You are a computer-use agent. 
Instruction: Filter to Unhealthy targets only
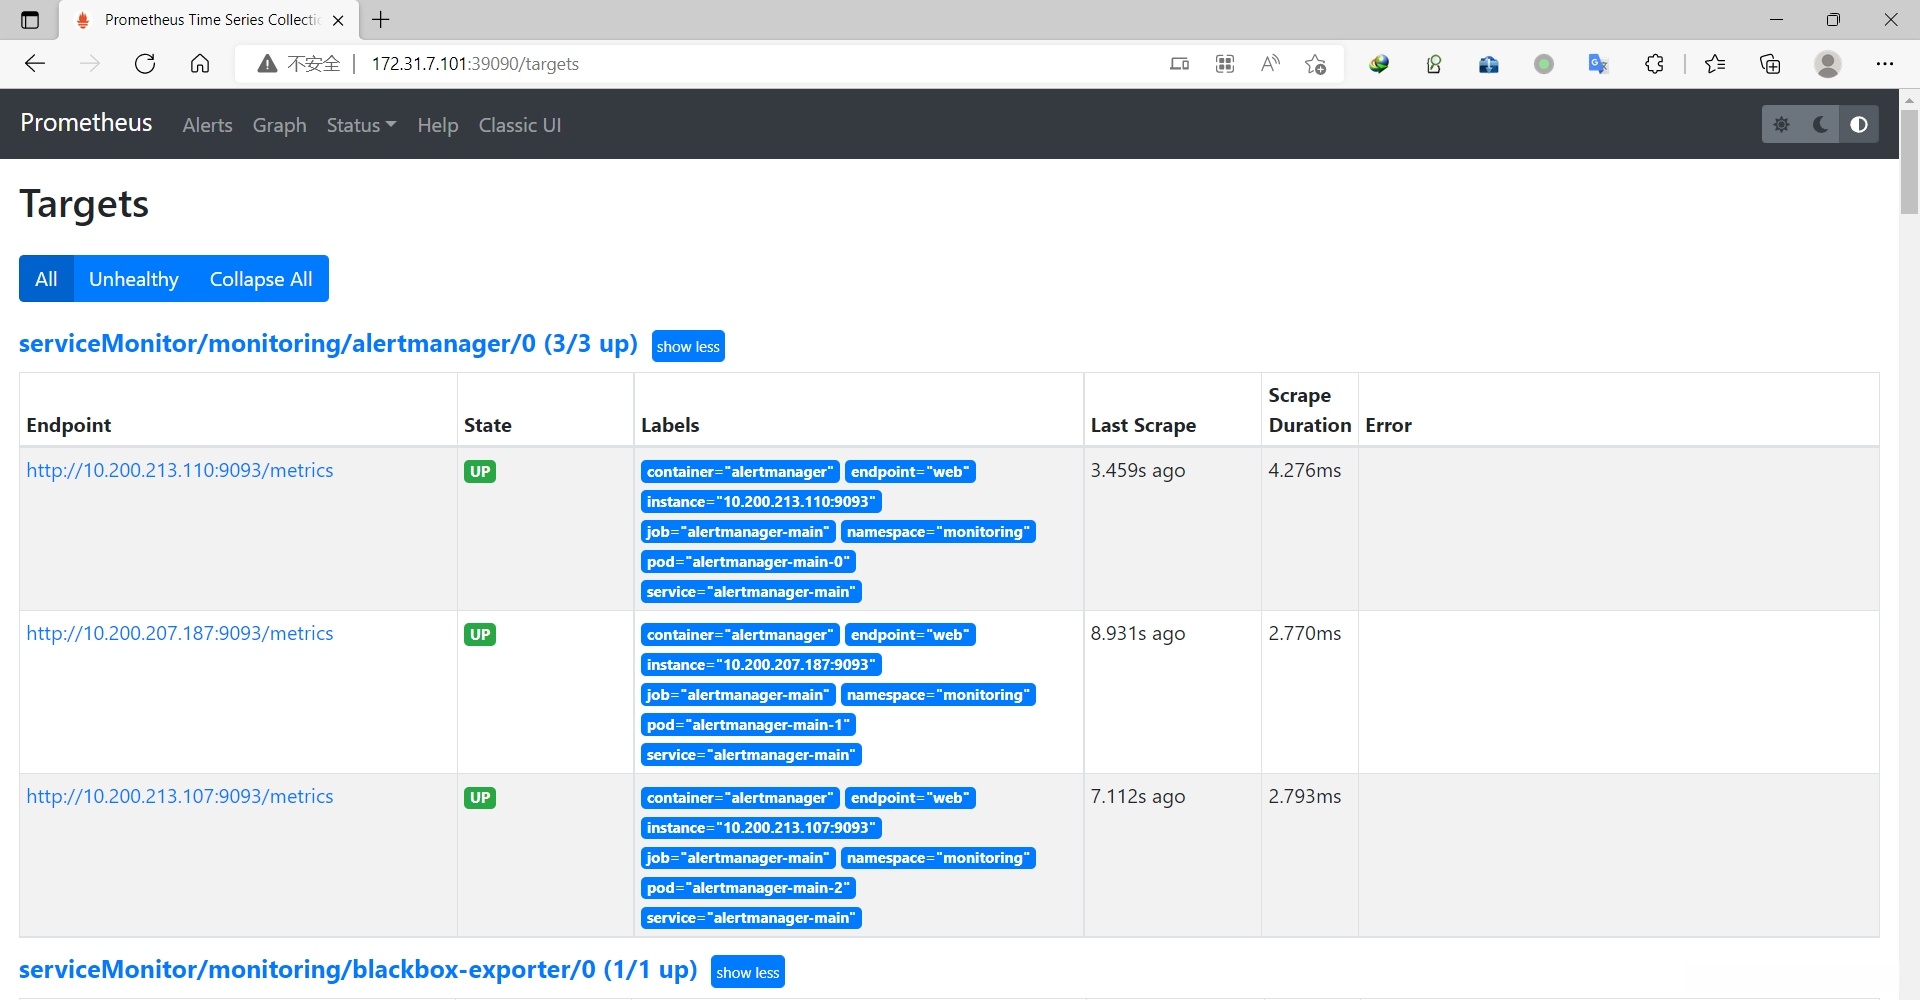tap(134, 279)
